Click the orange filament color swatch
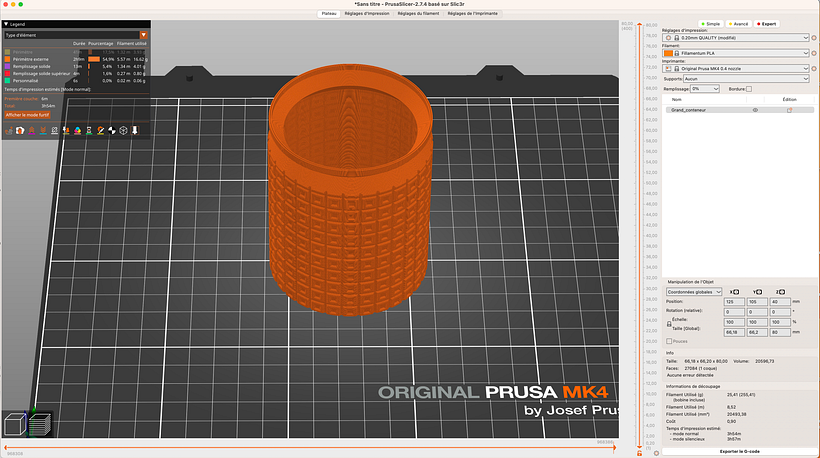Viewport: 820px width, 458px height. (669, 52)
